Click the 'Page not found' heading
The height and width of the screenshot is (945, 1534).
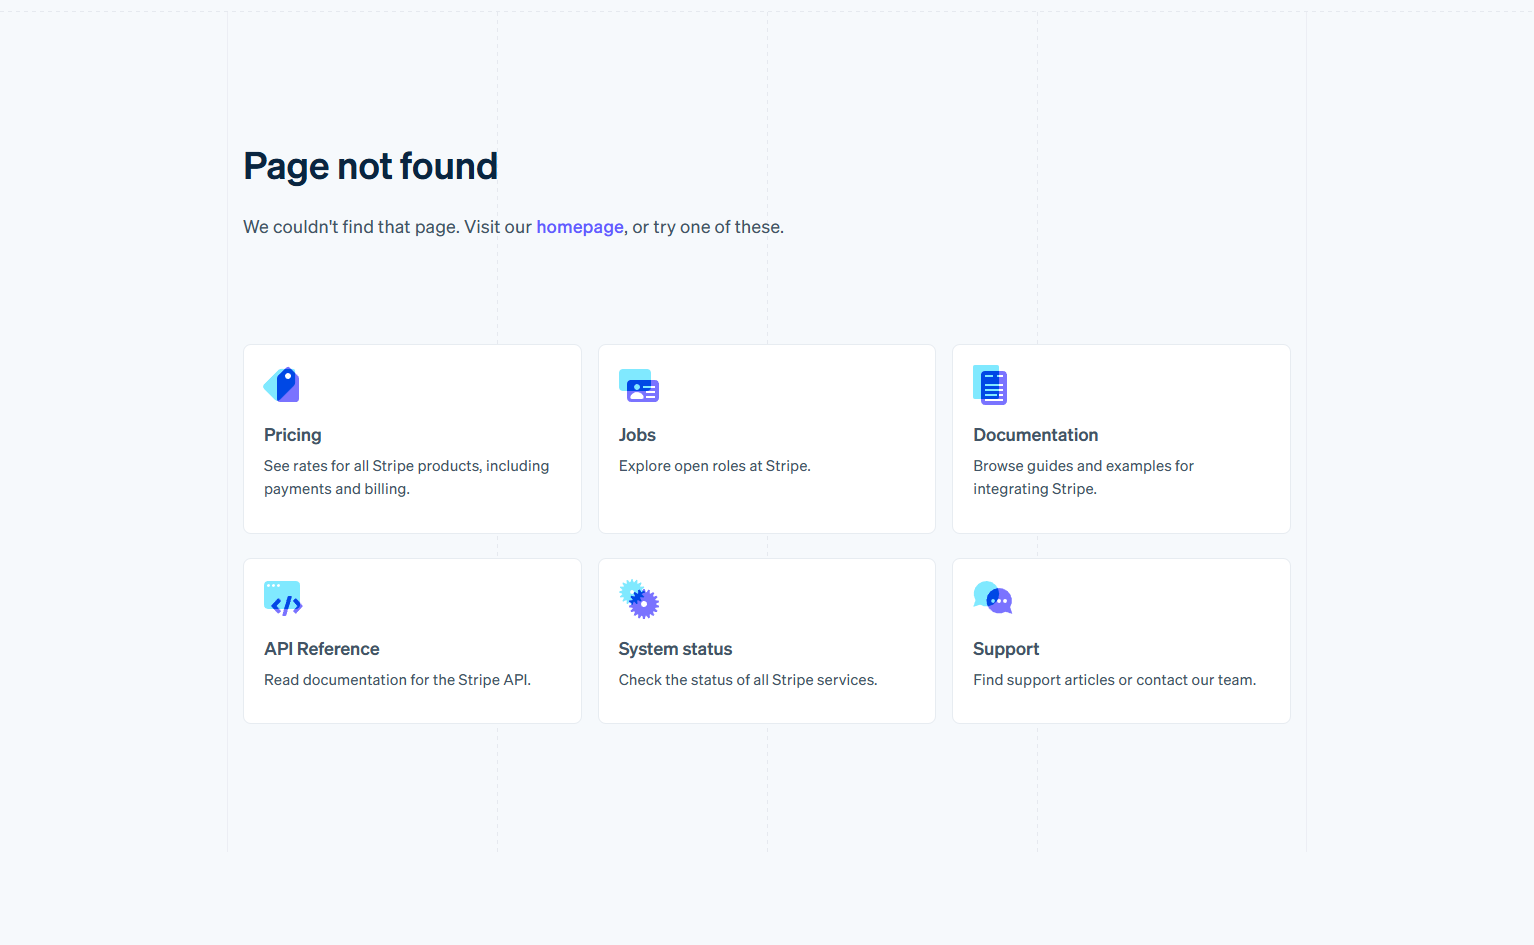[371, 166]
